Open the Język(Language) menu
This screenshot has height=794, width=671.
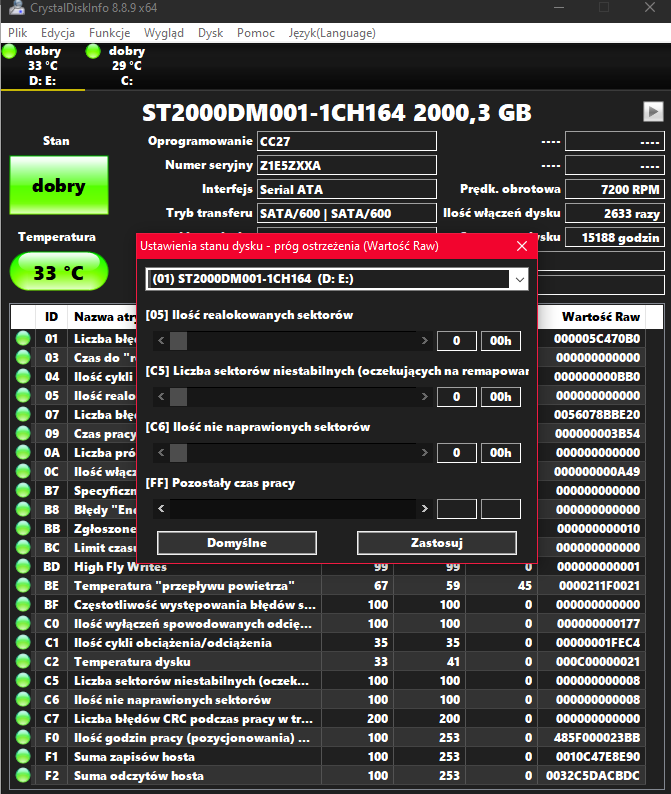tap(332, 33)
